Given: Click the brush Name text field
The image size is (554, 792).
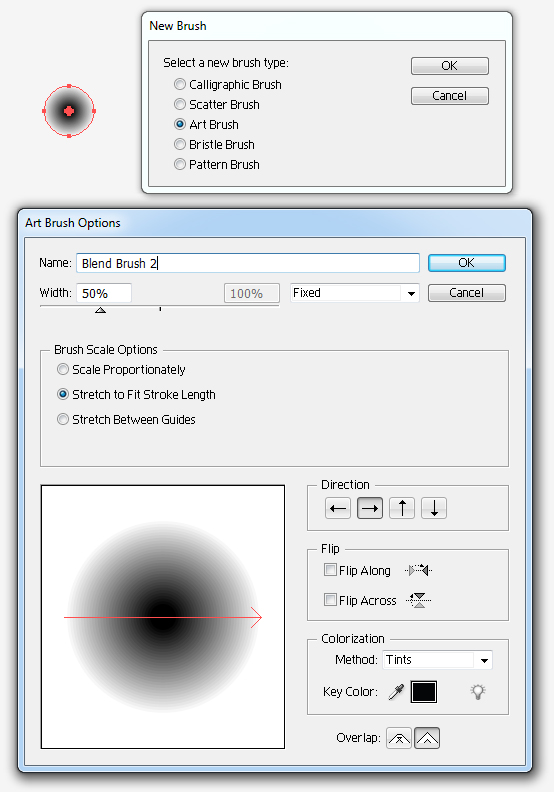Looking at the screenshot, I should coord(248,263).
